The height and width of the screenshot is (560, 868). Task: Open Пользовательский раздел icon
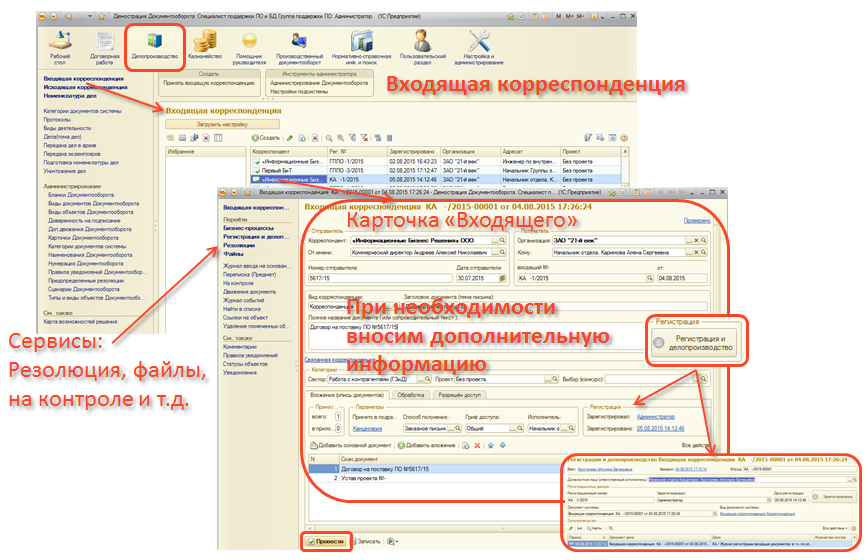coord(422,47)
